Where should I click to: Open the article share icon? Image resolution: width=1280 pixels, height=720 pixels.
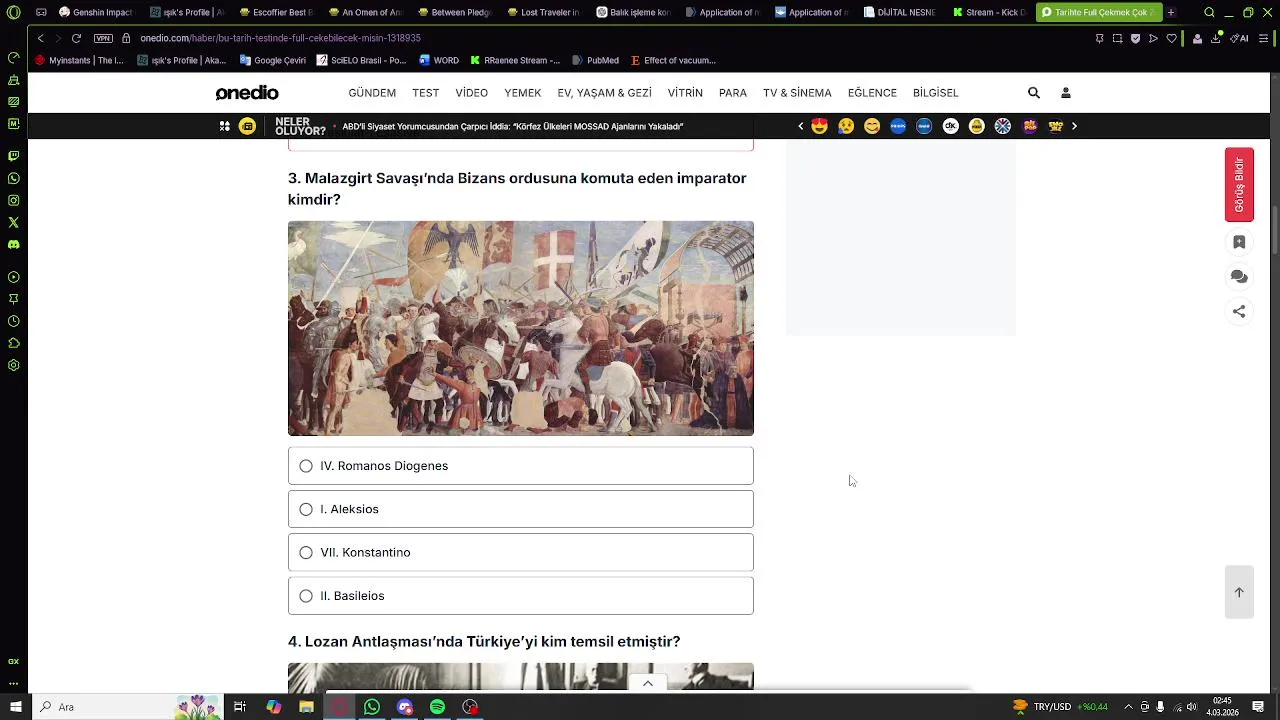pyautogui.click(x=1239, y=311)
